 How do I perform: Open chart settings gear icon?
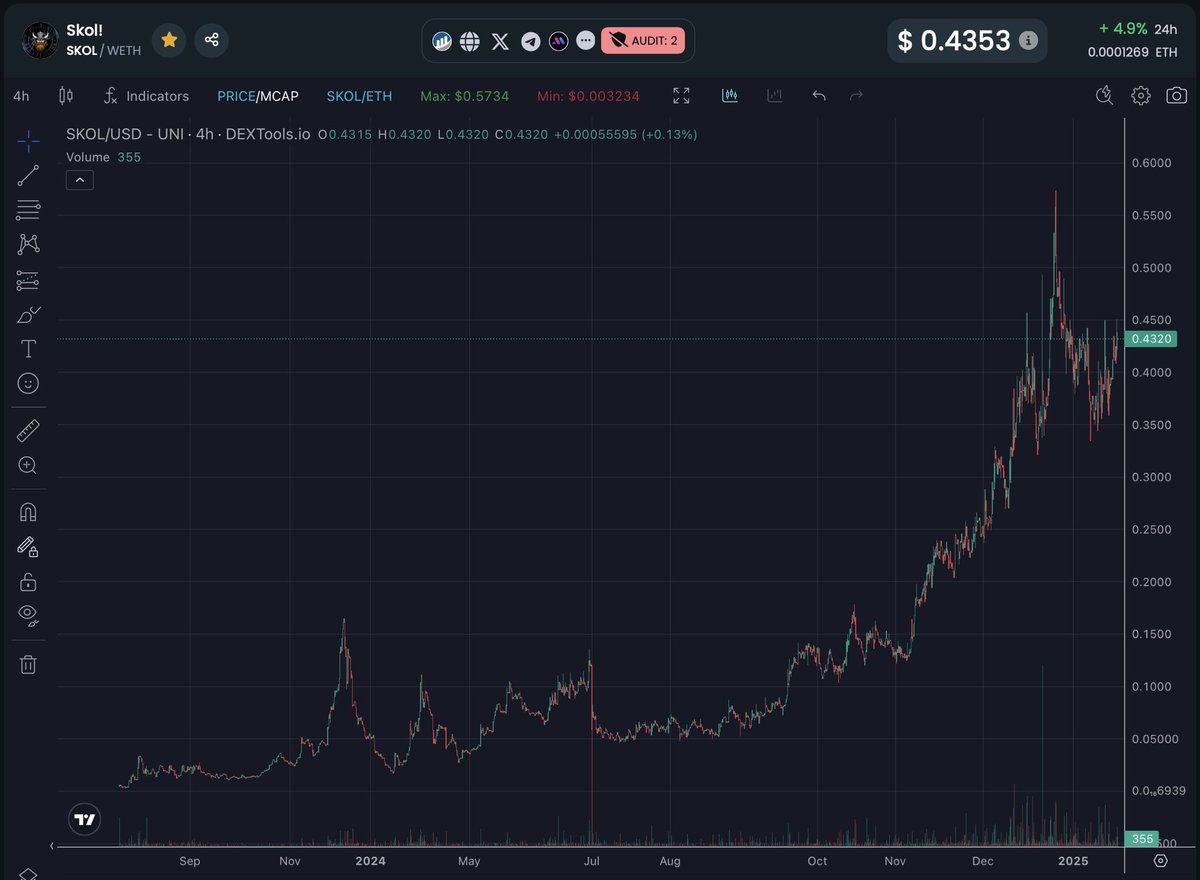click(1140, 96)
